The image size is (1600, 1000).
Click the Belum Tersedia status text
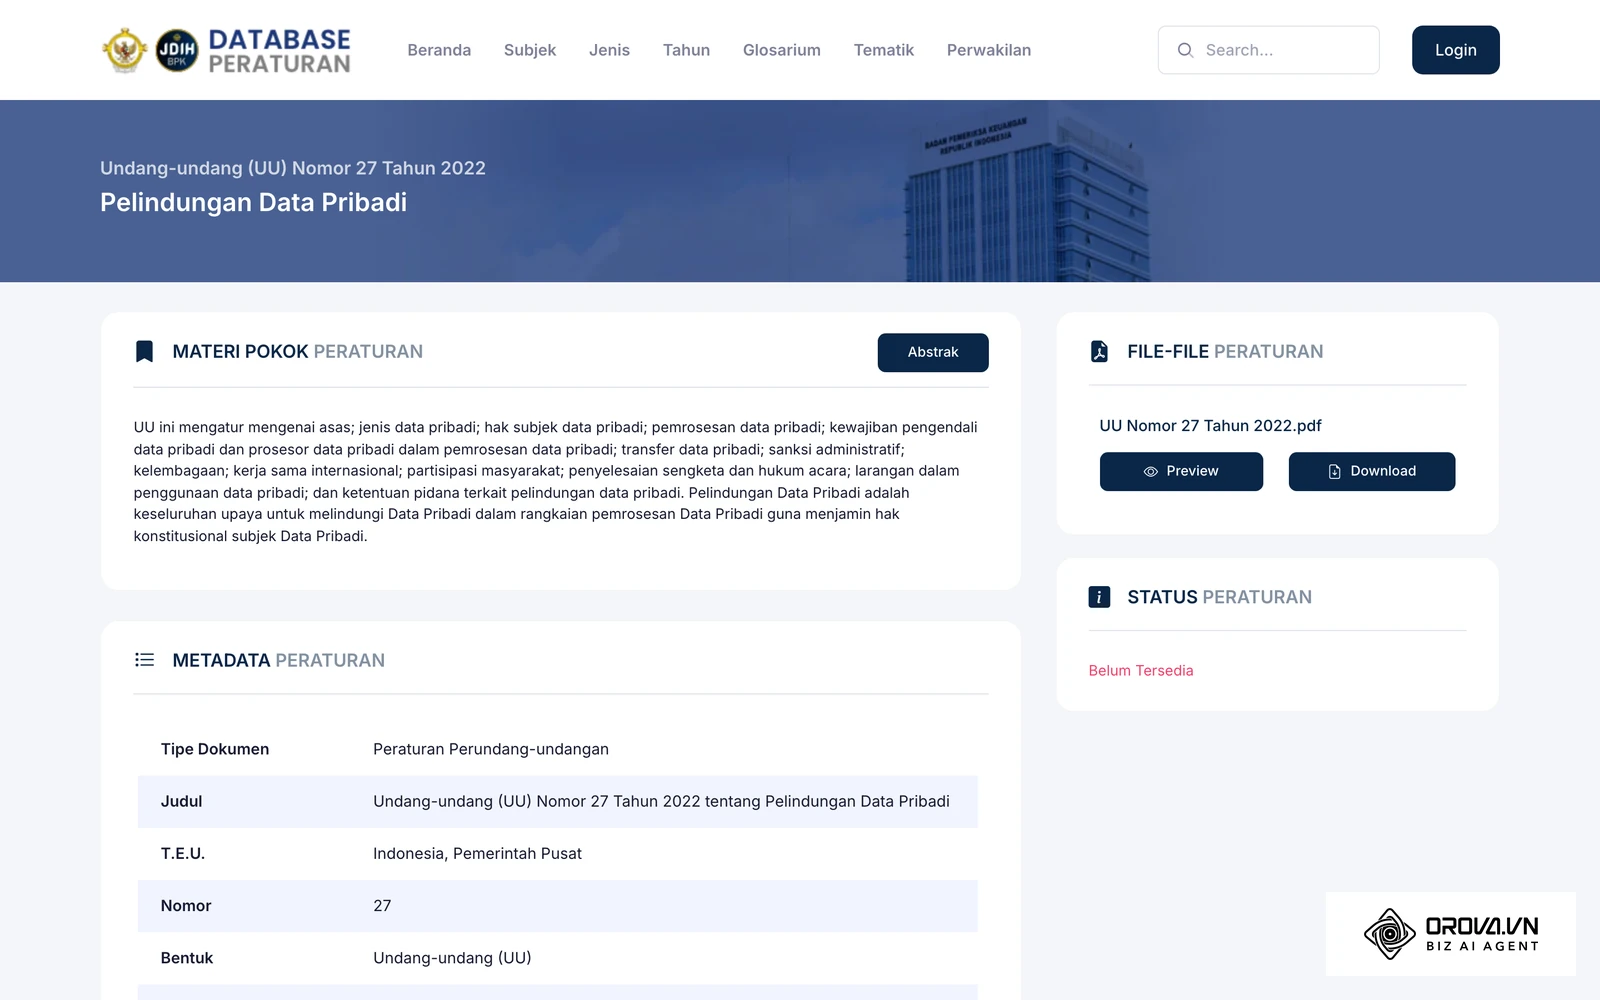click(x=1141, y=671)
